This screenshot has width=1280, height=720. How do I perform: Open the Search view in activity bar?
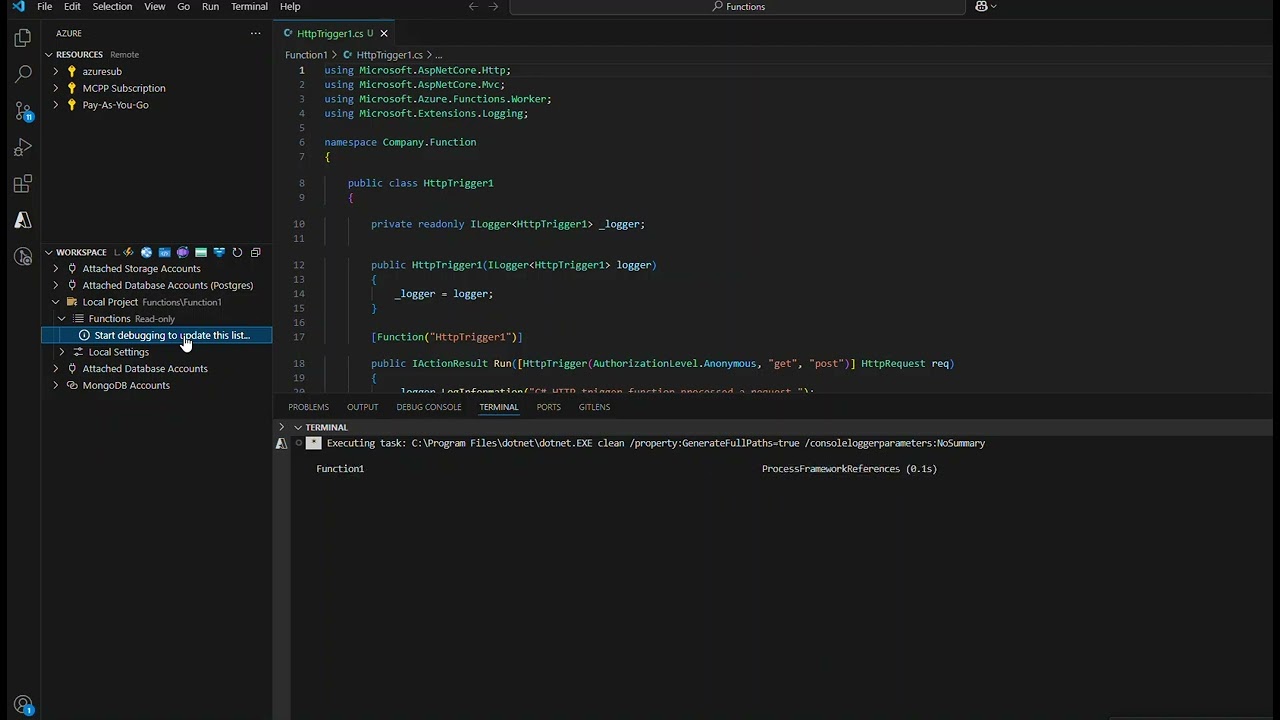coord(22,74)
